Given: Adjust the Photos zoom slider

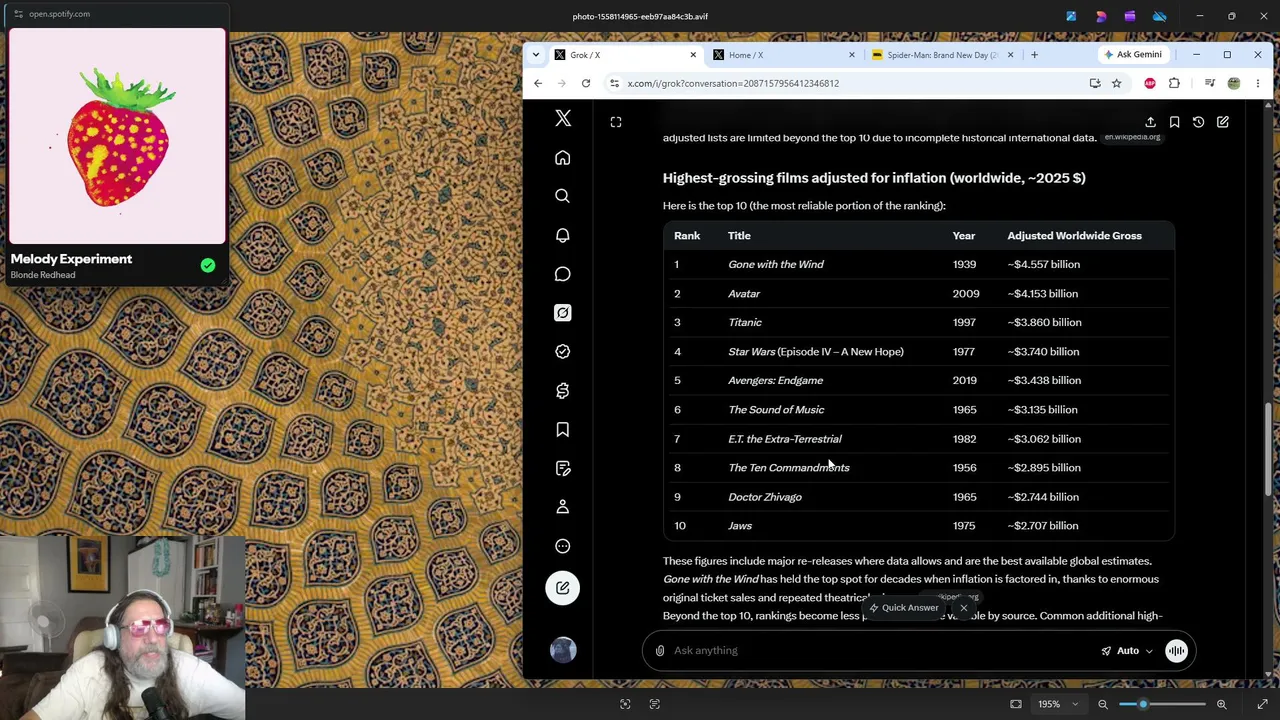Looking at the screenshot, I should click(1163, 704).
